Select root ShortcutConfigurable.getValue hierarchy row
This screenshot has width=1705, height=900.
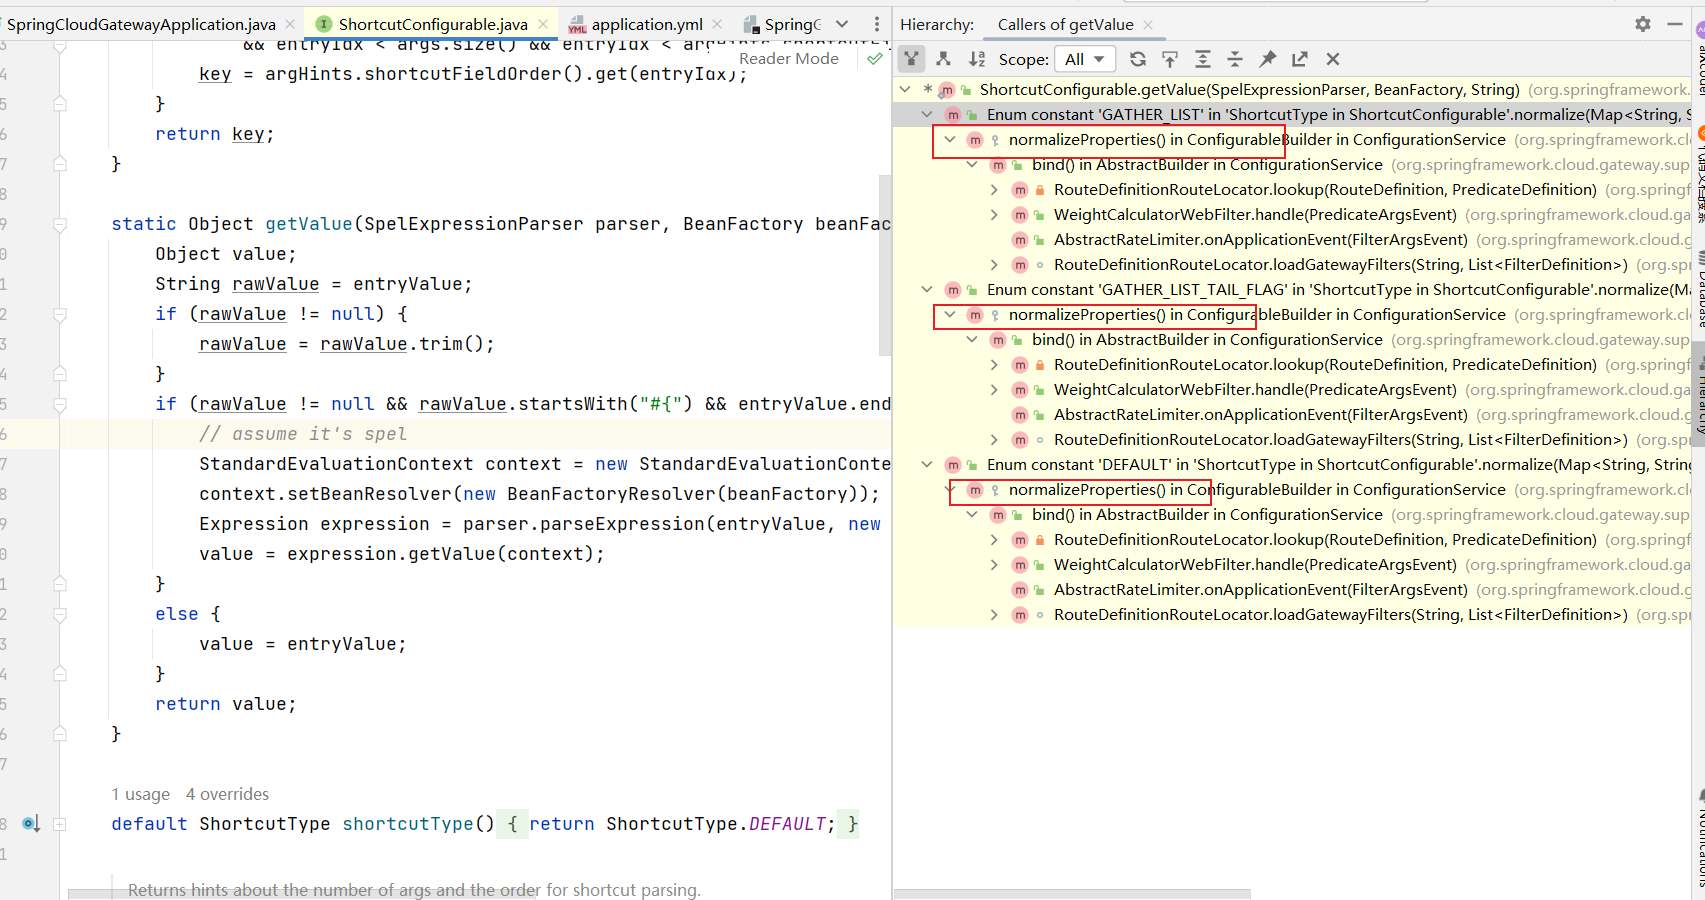pos(1292,90)
